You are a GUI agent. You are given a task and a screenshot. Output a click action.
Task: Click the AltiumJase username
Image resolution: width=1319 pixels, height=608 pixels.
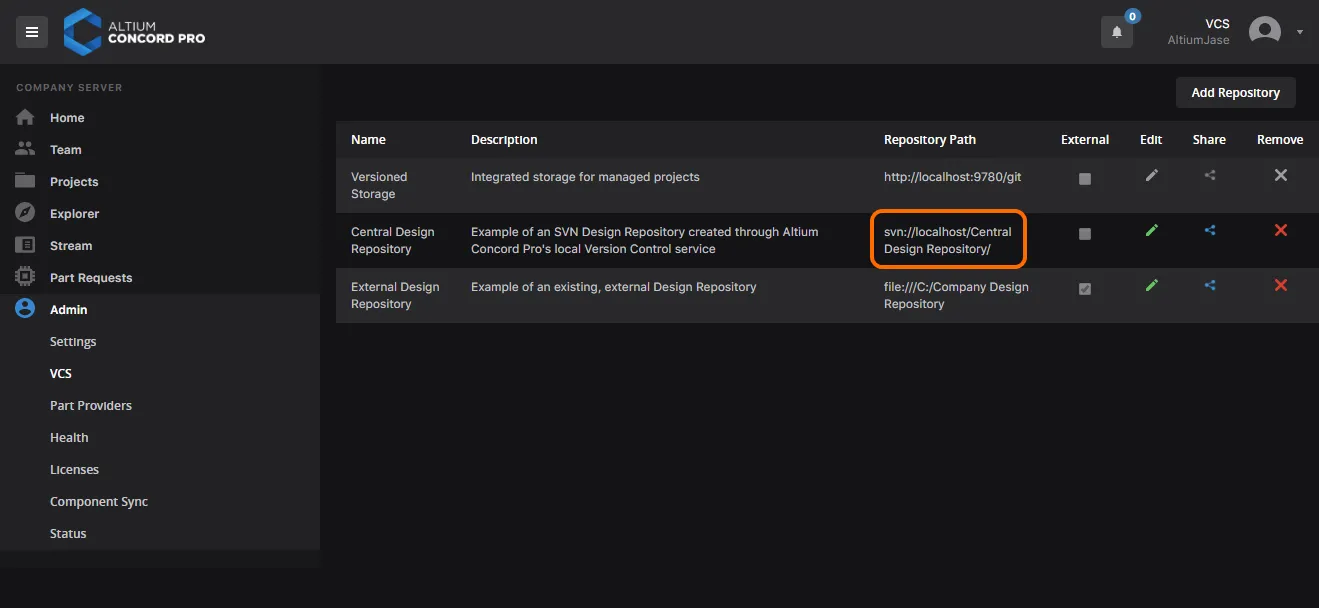pyautogui.click(x=1199, y=40)
